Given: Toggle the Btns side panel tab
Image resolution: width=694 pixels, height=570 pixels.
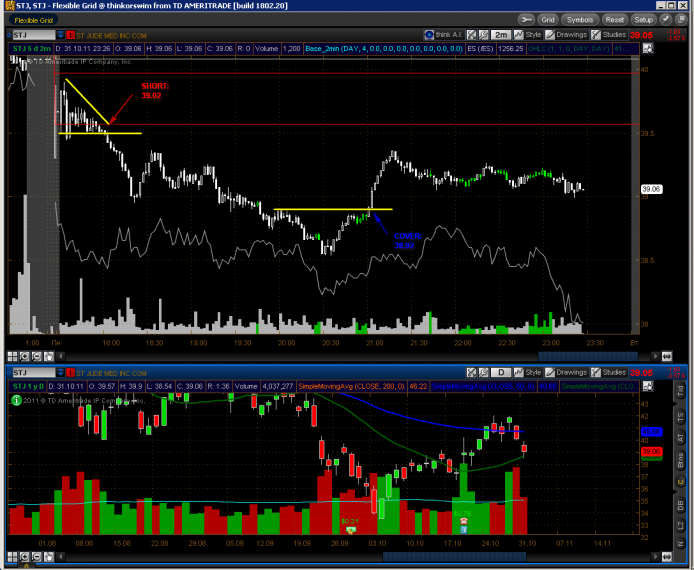Looking at the screenshot, I should [x=680, y=460].
